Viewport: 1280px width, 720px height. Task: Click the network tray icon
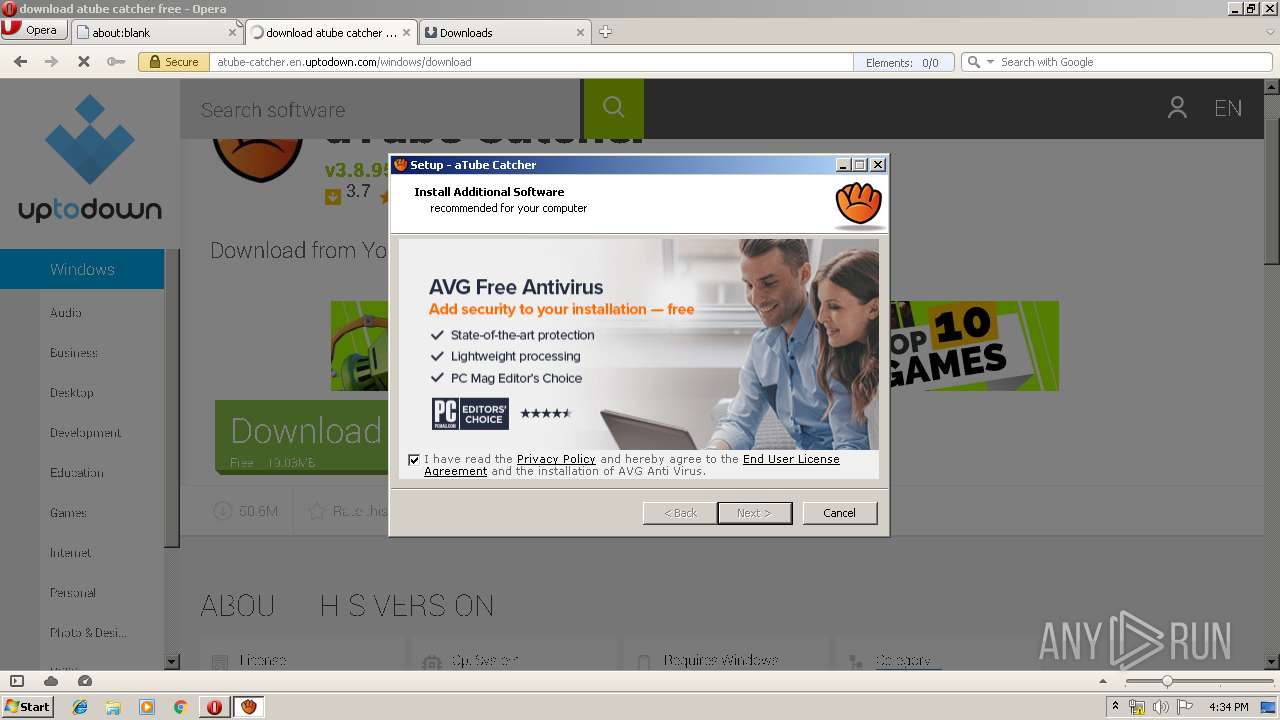point(1137,707)
